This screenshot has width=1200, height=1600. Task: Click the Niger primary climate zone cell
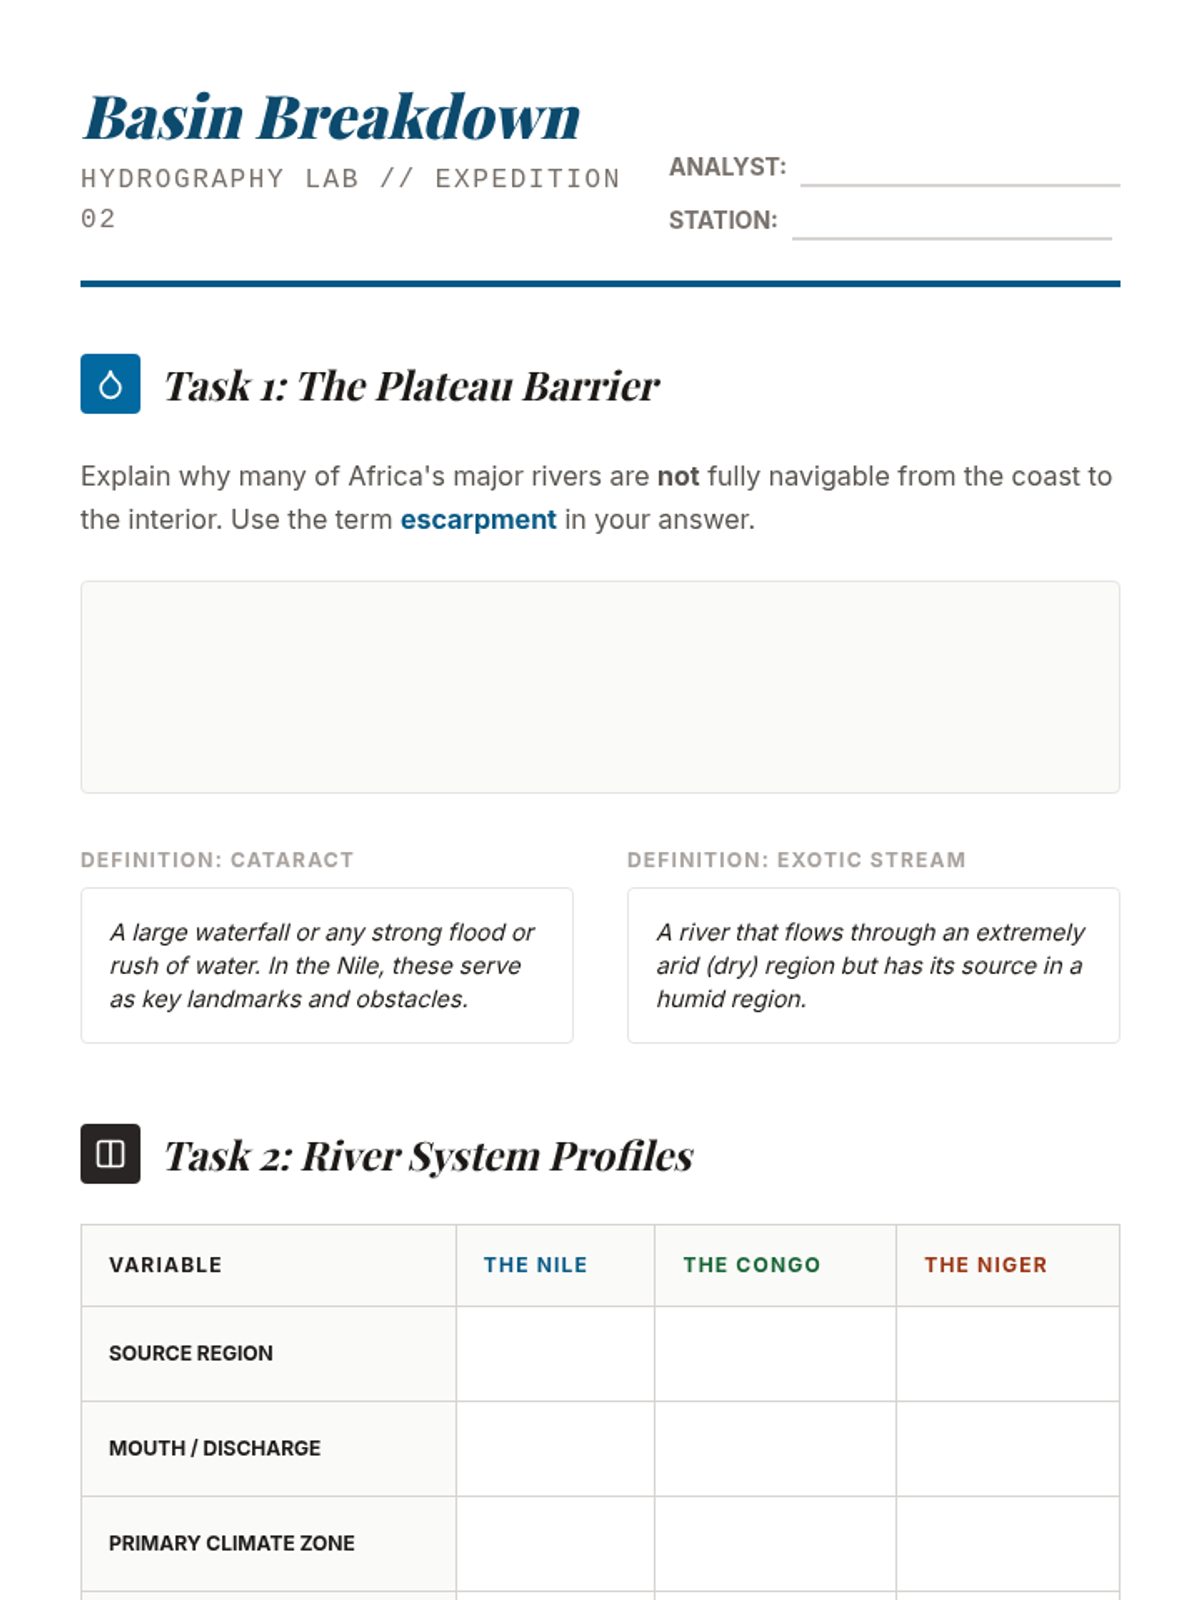[x=1008, y=1544]
